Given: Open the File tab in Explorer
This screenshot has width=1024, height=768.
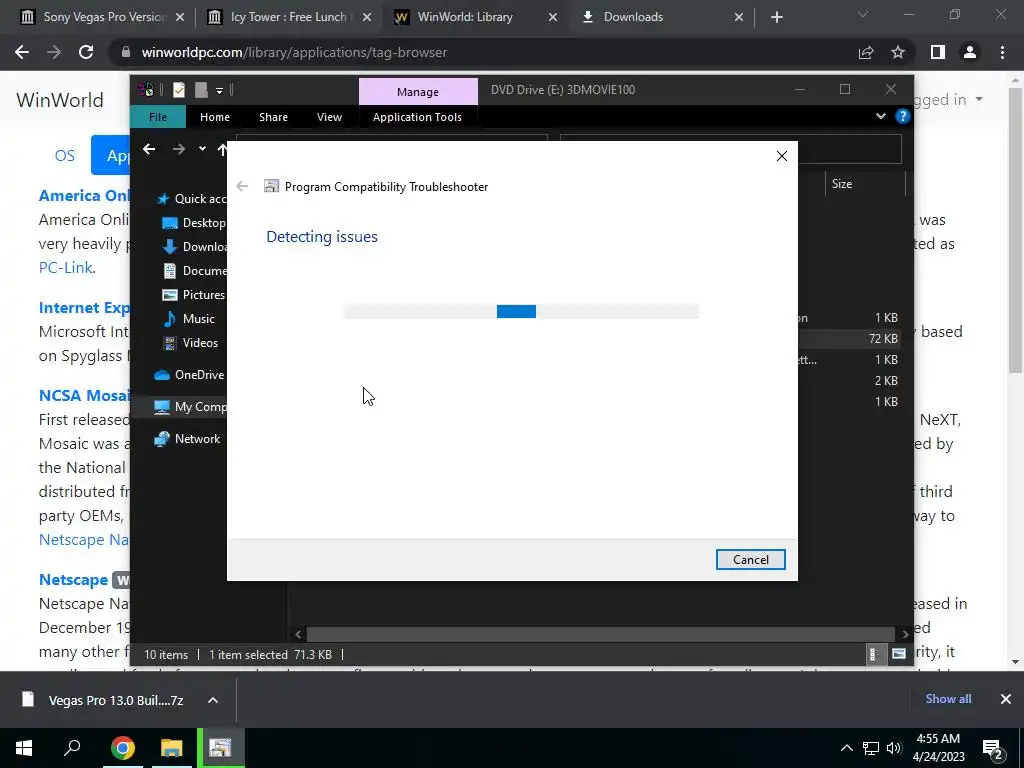Looking at the screenshot, I should tap(158, 117).
